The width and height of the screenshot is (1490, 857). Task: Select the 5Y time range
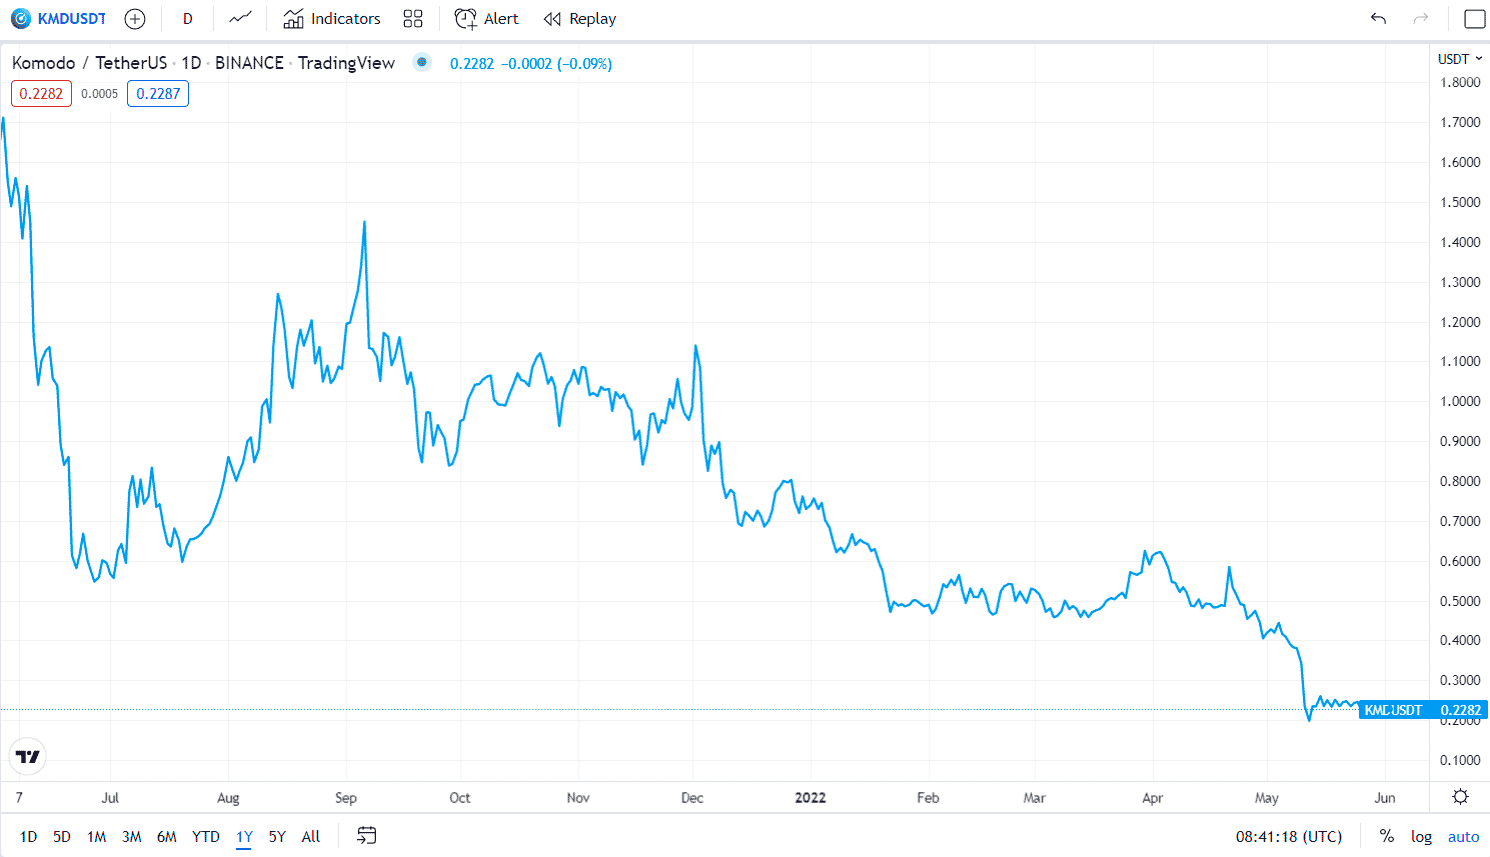(x=277, y=837)
